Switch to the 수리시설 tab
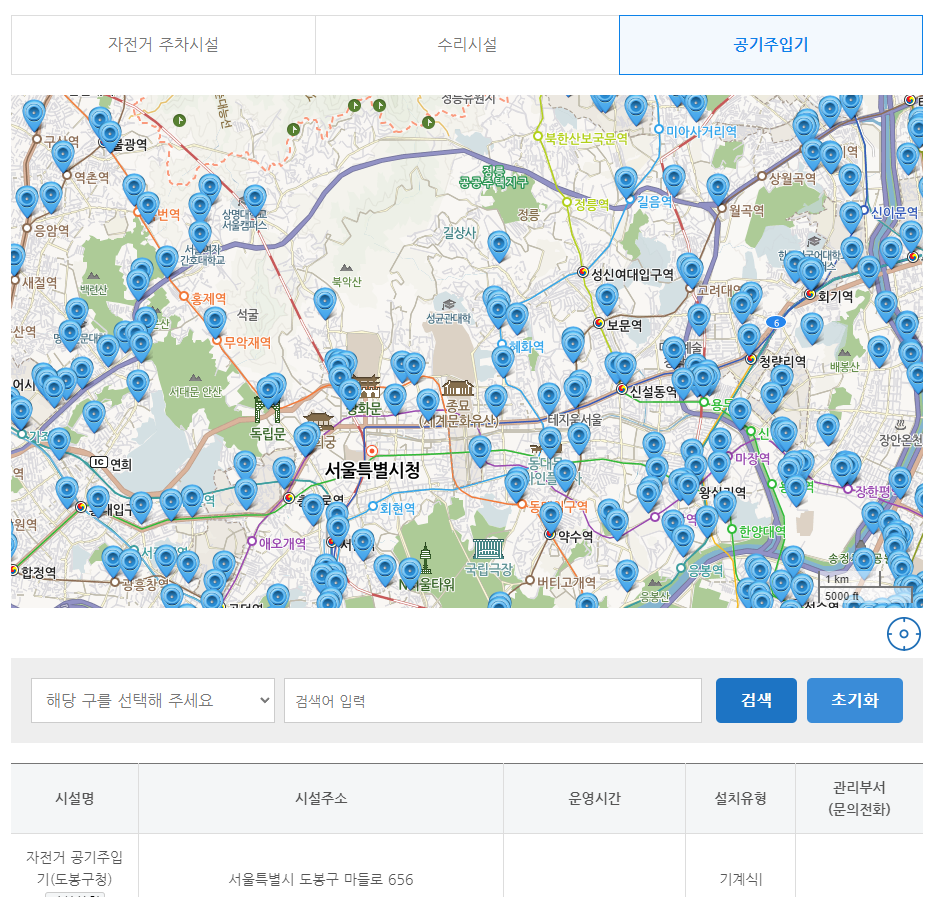Screen dimensions: 938x897 click(x=469, y=45)
